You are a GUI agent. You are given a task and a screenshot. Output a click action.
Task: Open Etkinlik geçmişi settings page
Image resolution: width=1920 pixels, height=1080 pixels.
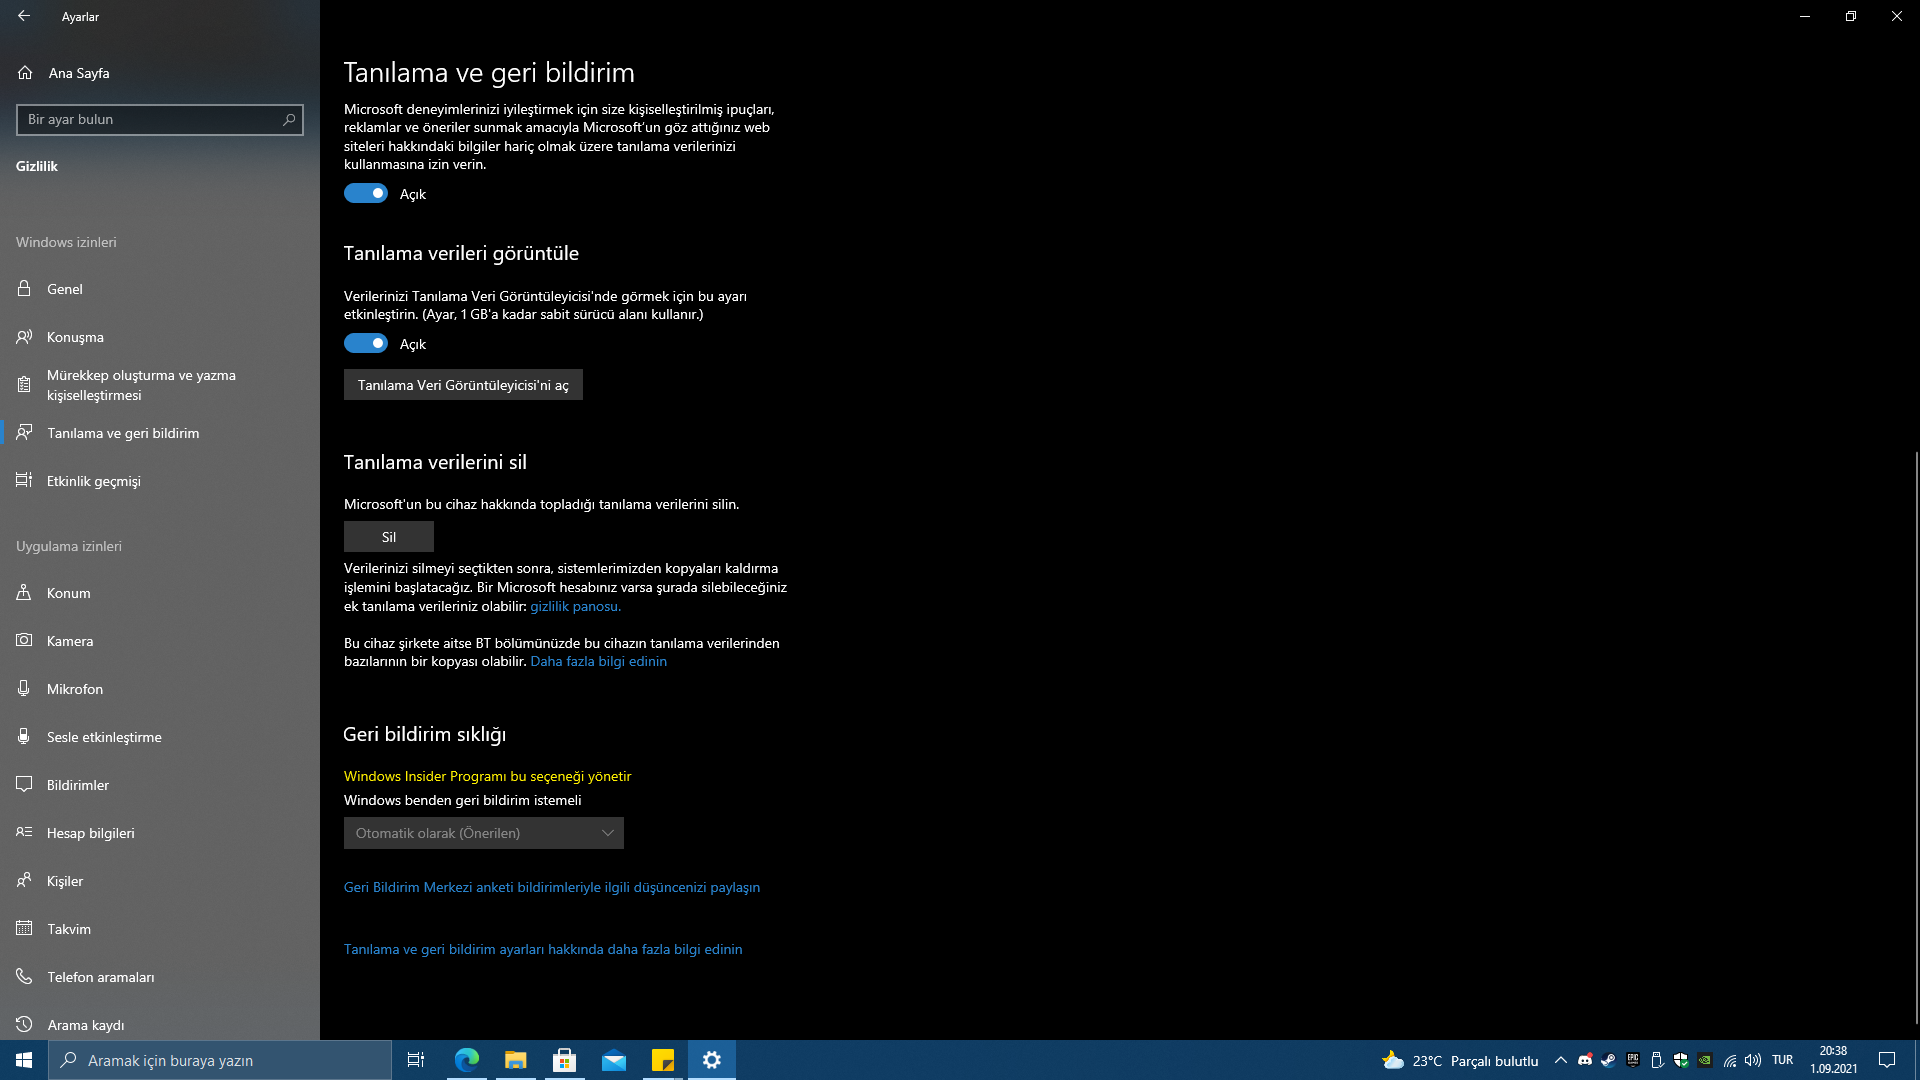pyautogui.click(x=94, y=481)
